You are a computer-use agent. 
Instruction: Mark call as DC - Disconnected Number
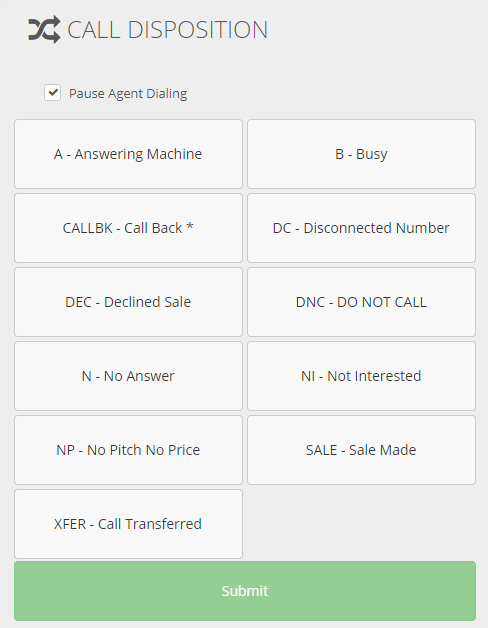pos(361,228)
